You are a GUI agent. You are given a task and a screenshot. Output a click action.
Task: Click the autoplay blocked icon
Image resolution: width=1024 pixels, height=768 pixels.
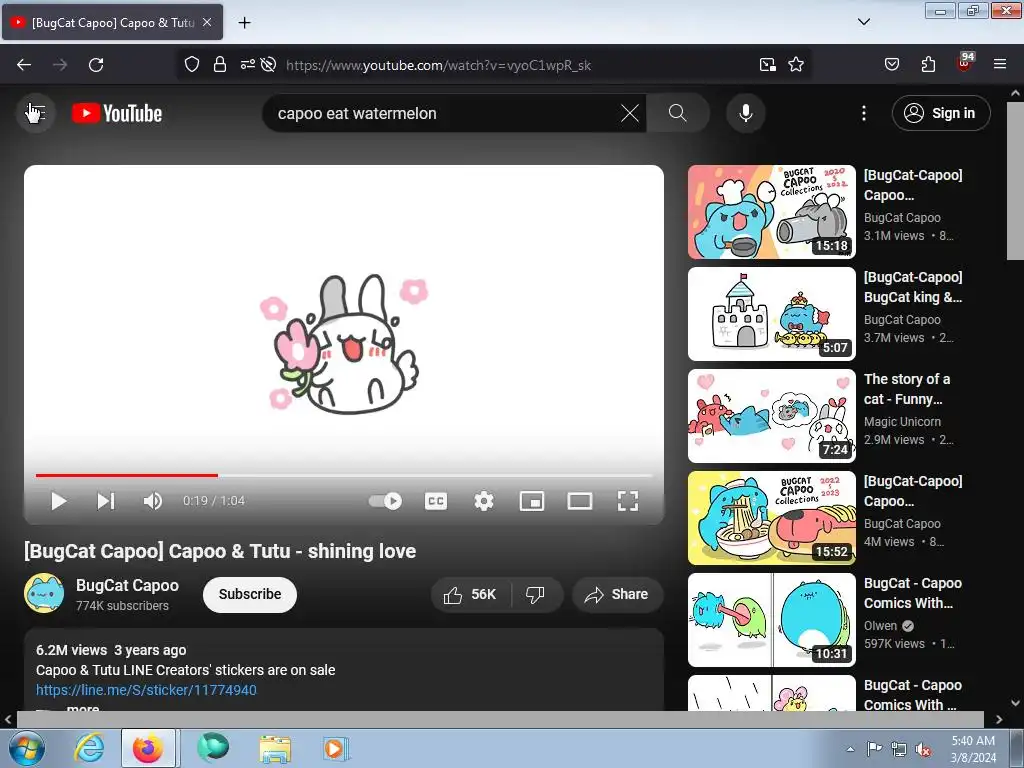click(x=268, y=65)
